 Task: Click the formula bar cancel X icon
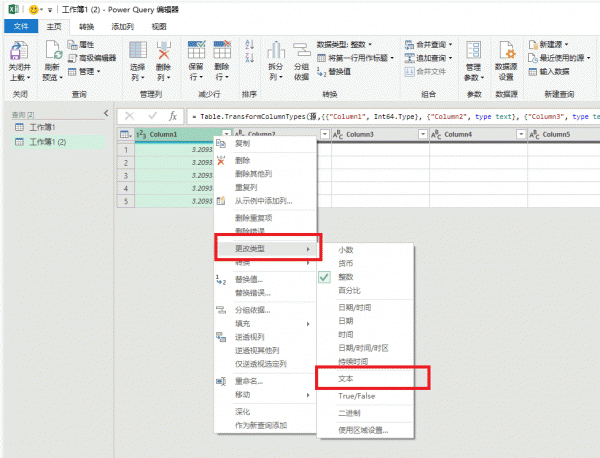point(130,116)
